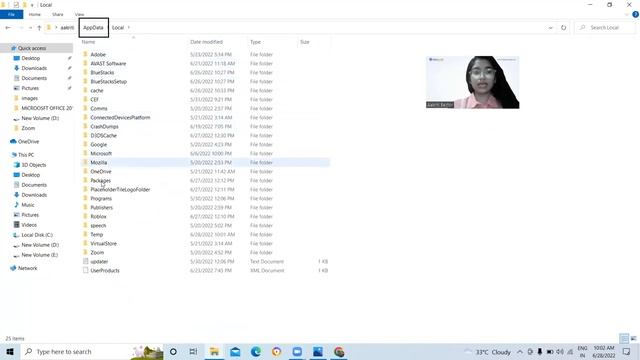The image size is (640, 360).
Task: Select the CEF folder
Action: pos(94,100)
